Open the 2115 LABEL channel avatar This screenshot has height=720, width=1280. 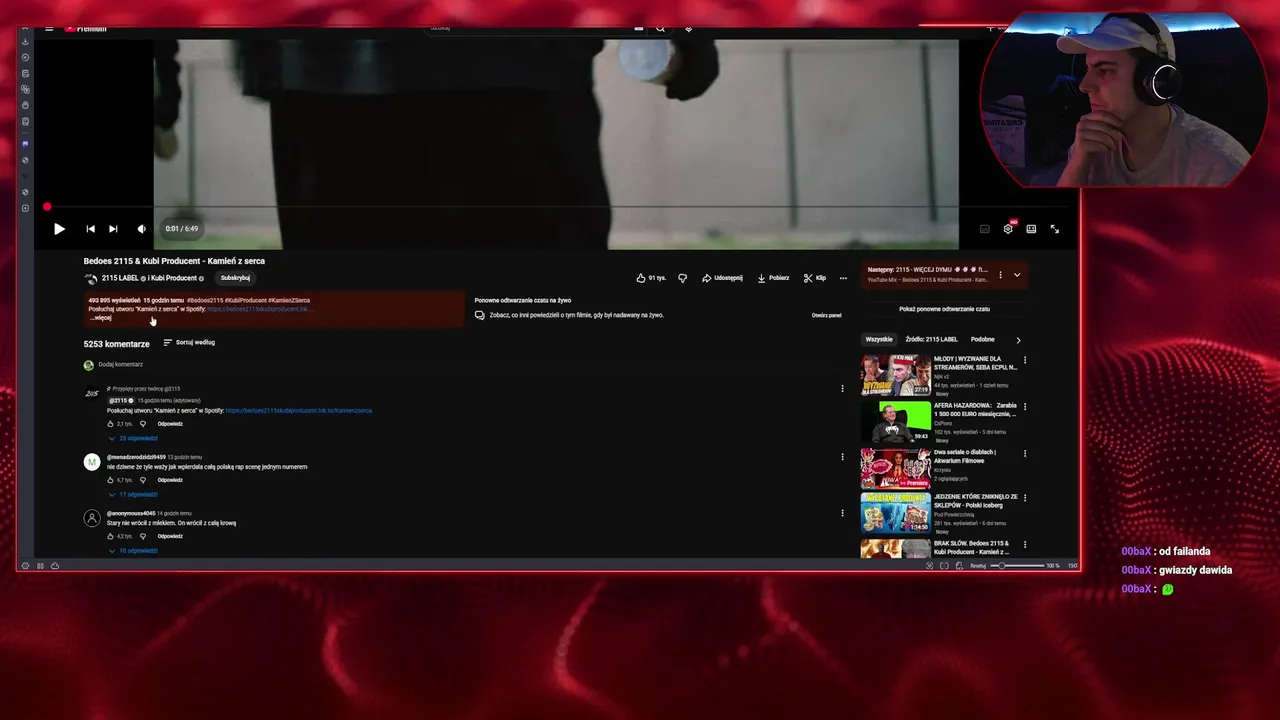[91, 278]
